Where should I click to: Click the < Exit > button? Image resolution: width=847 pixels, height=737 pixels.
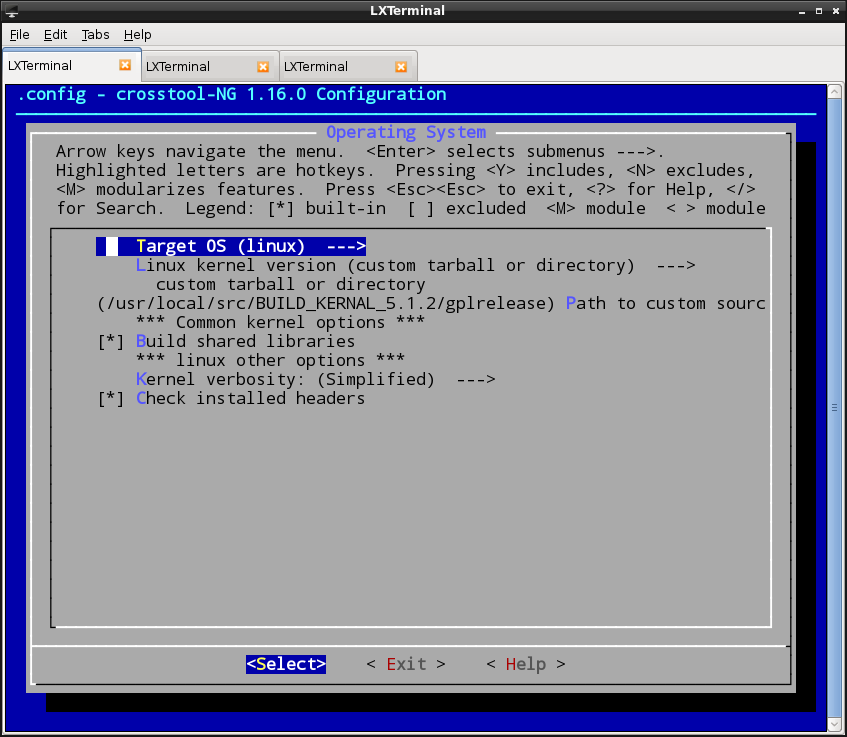406,664
